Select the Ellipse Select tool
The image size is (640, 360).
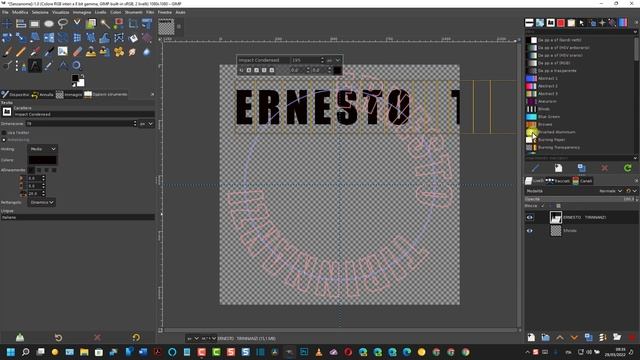coord(49,24)
